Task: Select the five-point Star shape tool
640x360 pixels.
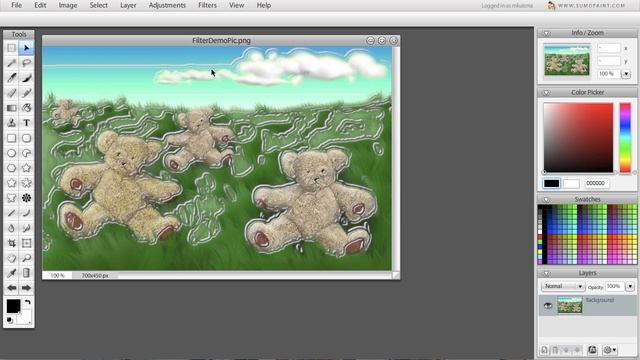Action: [x=27, y=168]
